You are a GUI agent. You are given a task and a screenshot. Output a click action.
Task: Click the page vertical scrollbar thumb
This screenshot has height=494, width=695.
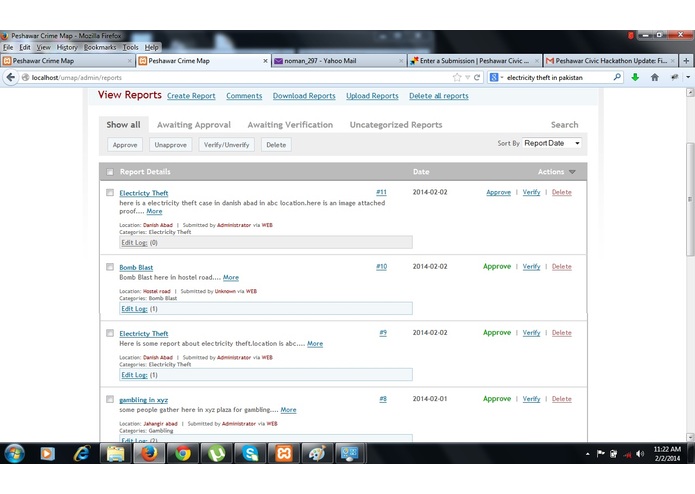[690, 199]
